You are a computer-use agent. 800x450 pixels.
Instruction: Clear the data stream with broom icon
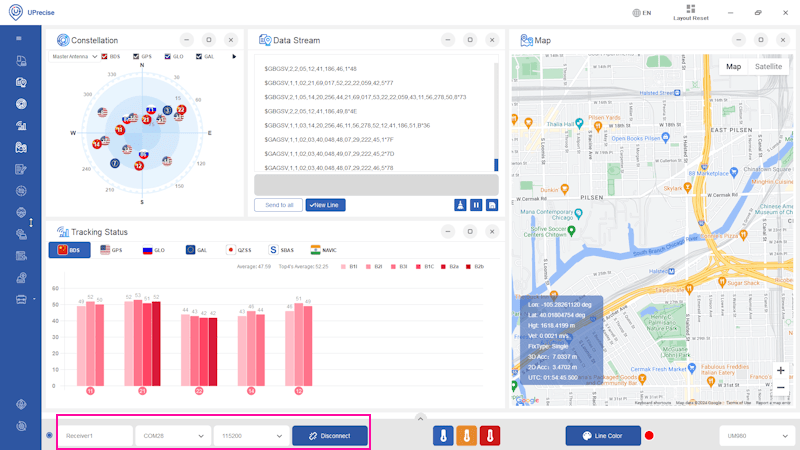tap(460, 205)
